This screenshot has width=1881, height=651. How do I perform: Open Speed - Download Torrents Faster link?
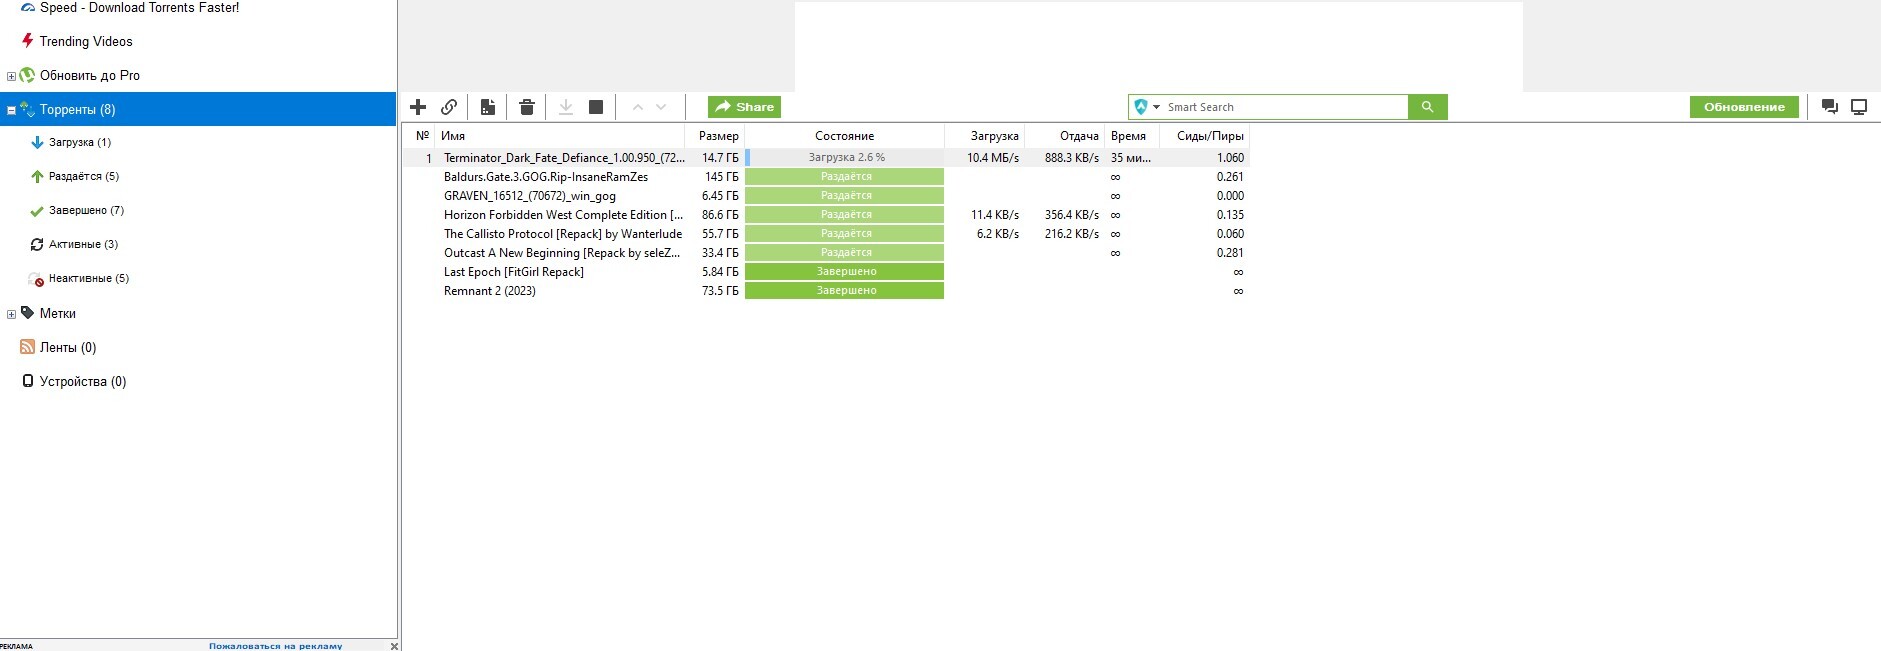click(139, 8)
